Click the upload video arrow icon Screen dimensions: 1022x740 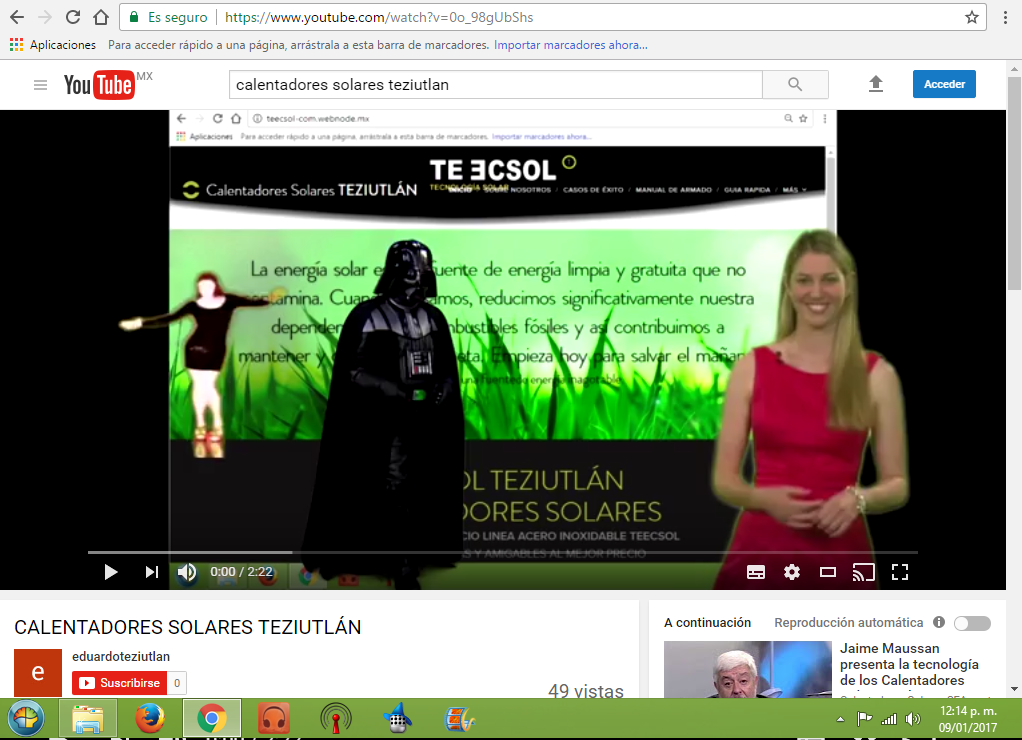[876, 84]
